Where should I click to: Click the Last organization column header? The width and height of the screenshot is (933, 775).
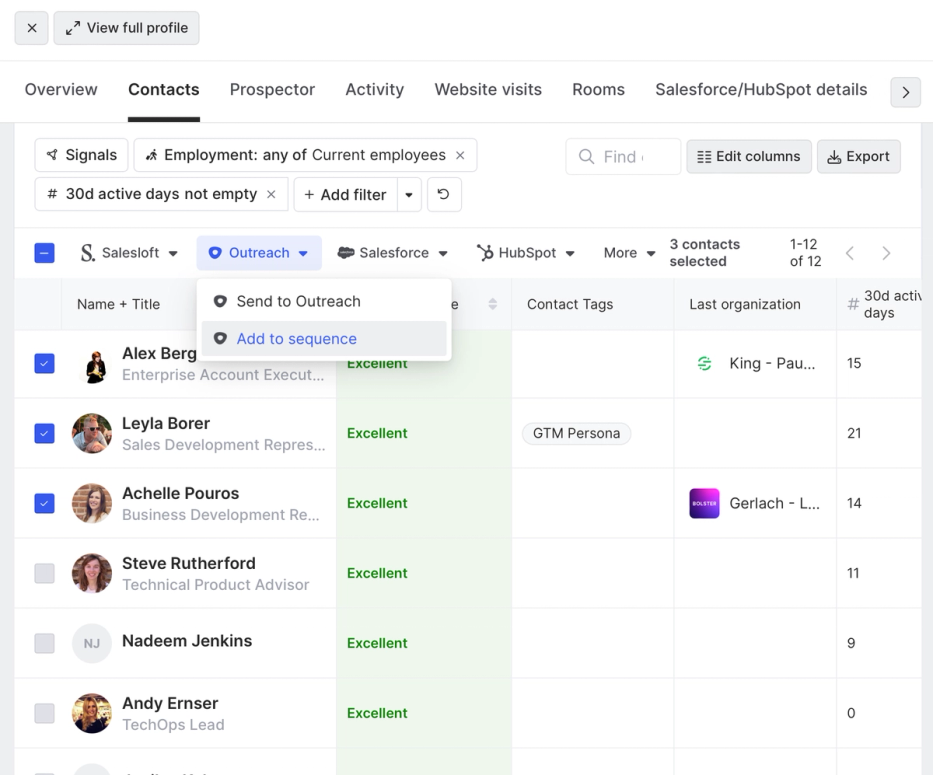tap(744, 304)
